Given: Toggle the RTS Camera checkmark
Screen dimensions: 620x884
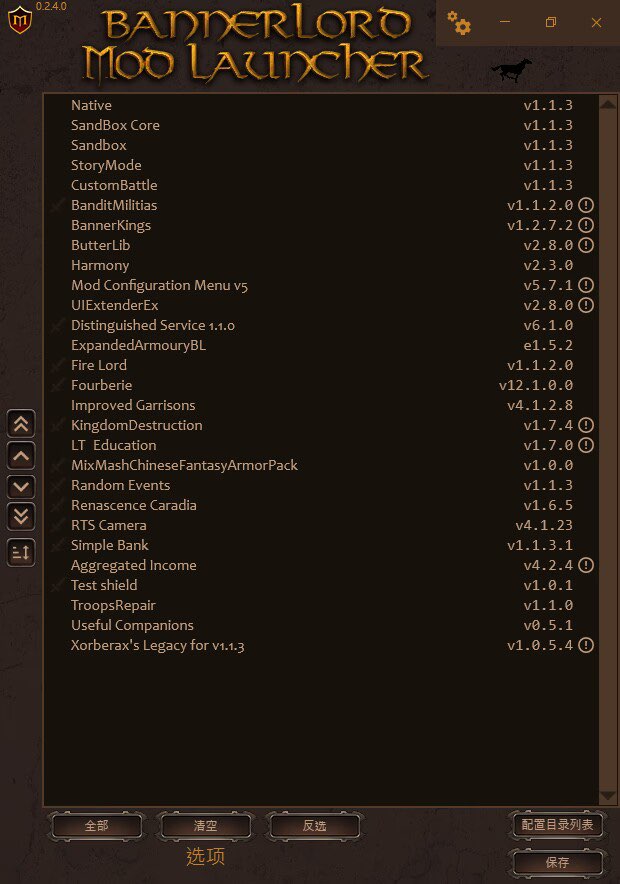Looking at the screenshot, I should pos(57,525).
